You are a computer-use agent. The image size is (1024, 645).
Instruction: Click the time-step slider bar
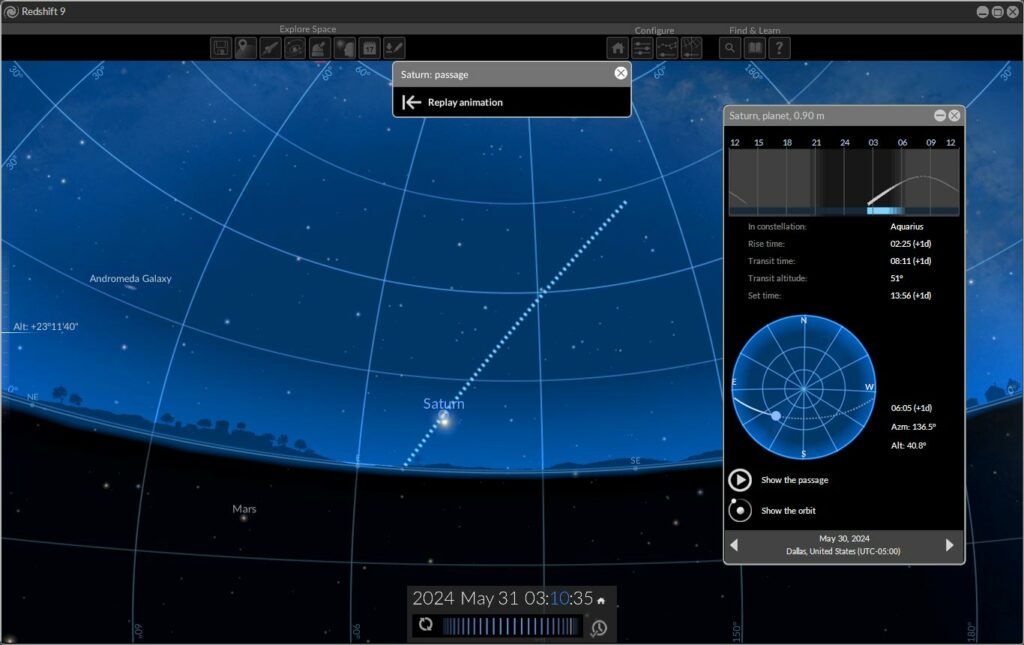click(x=511, y=626)
